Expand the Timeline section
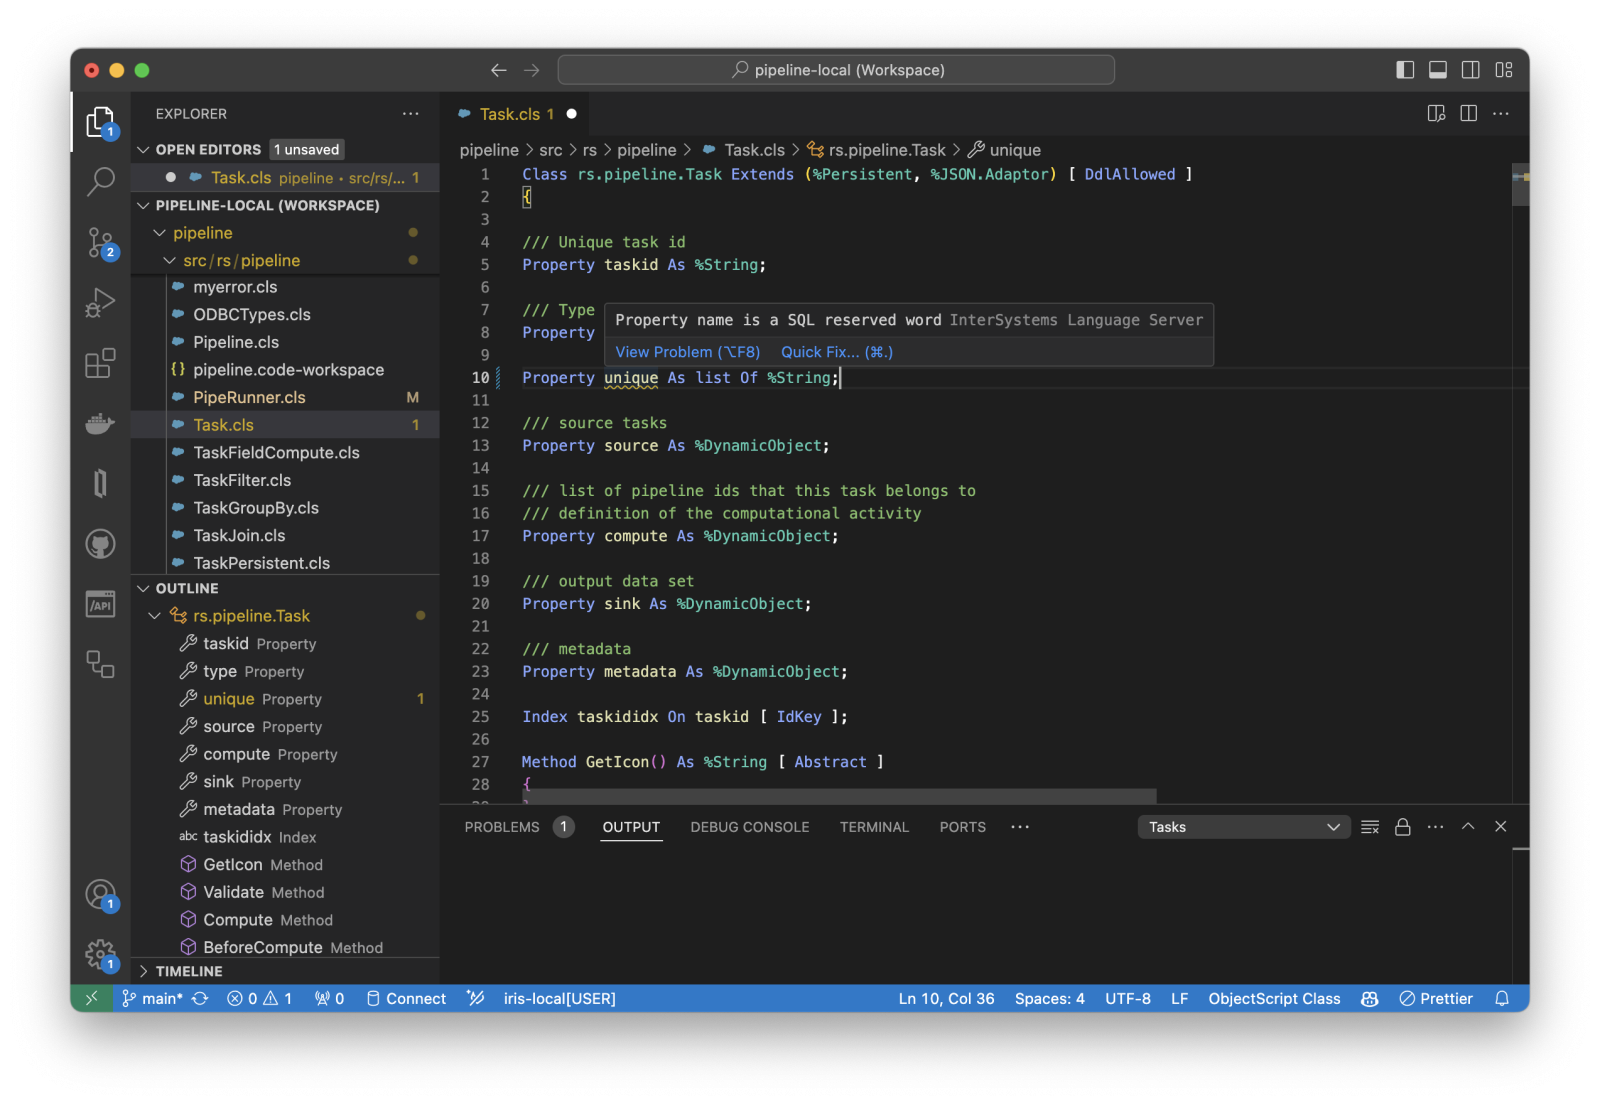 189,971
